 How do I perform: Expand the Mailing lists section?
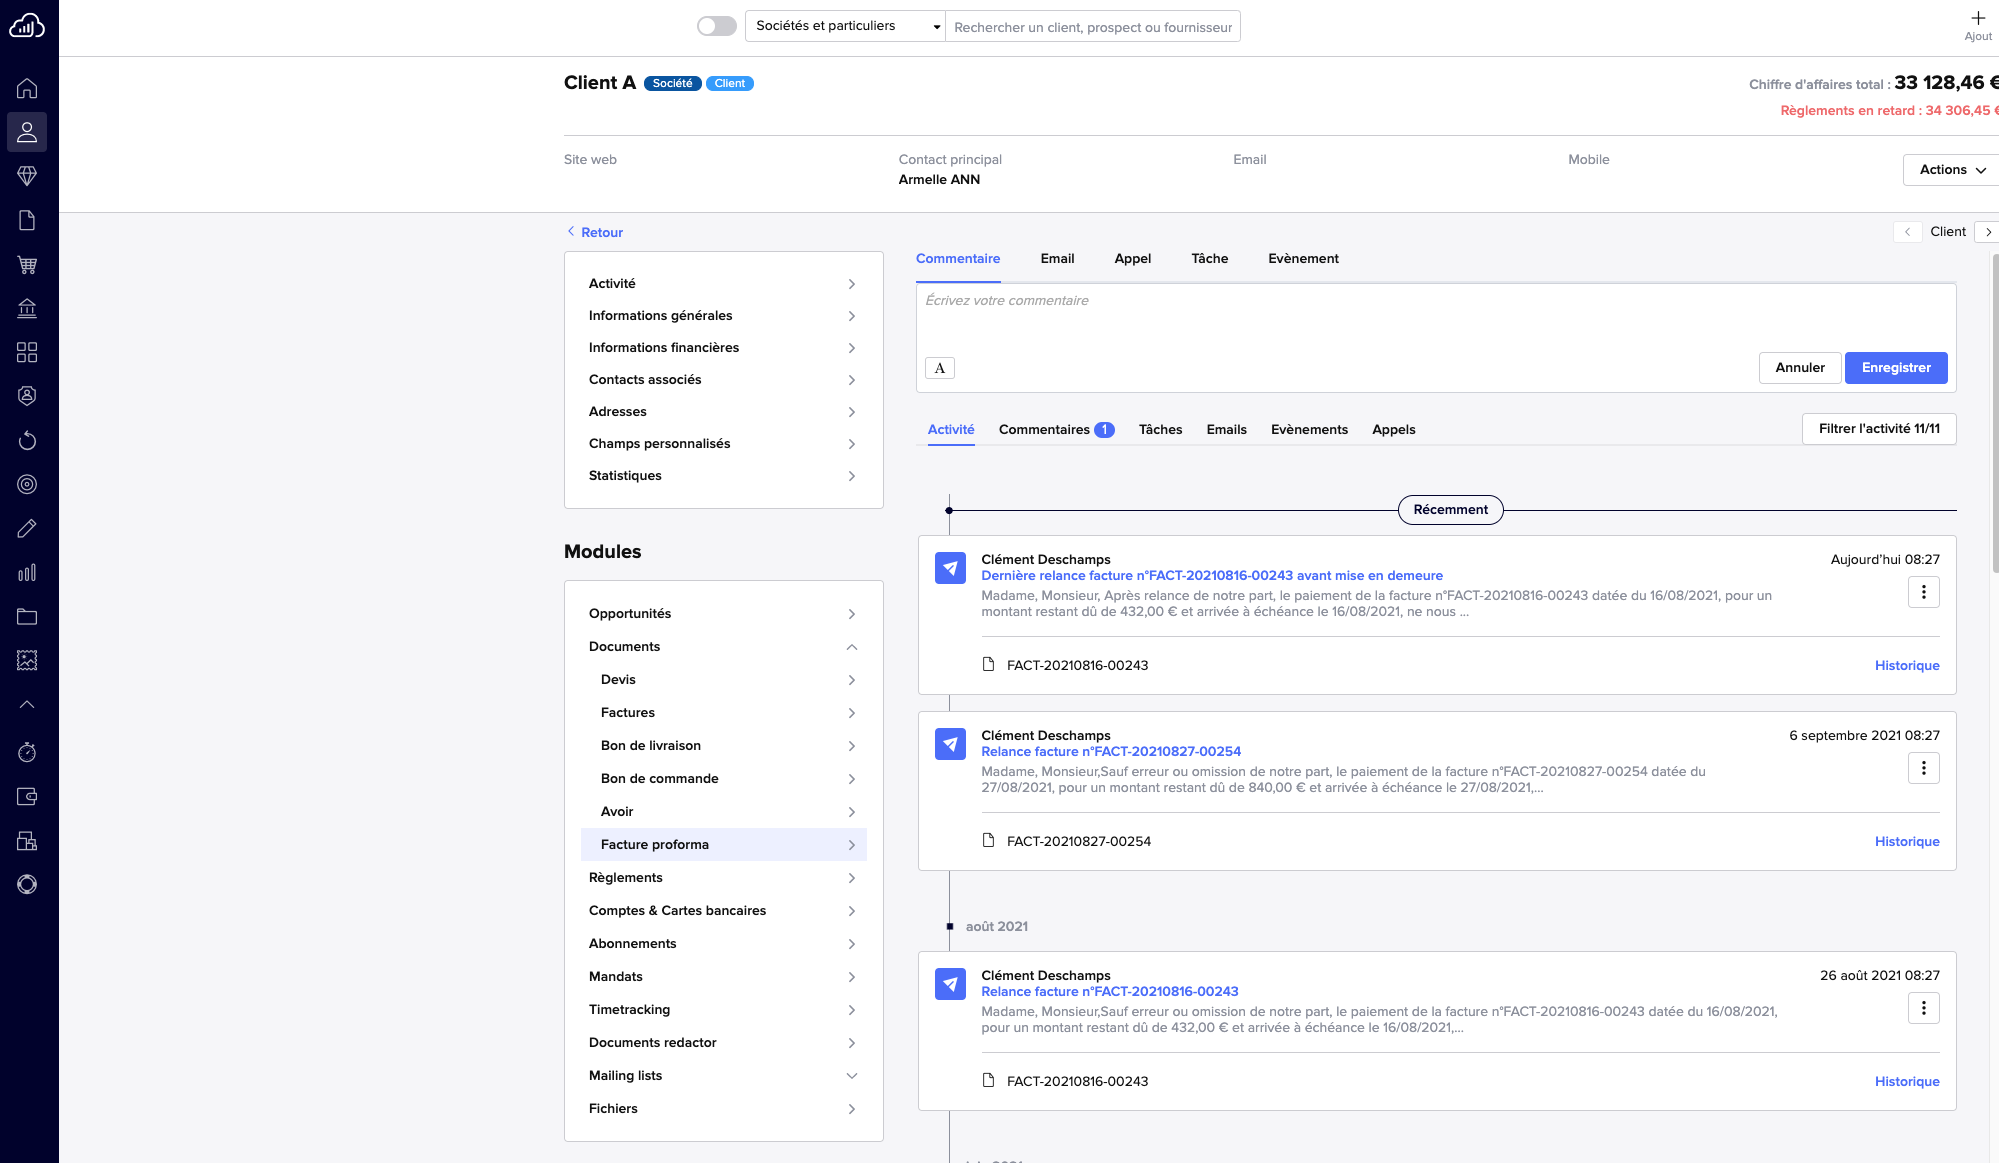tap(851, 1076)
